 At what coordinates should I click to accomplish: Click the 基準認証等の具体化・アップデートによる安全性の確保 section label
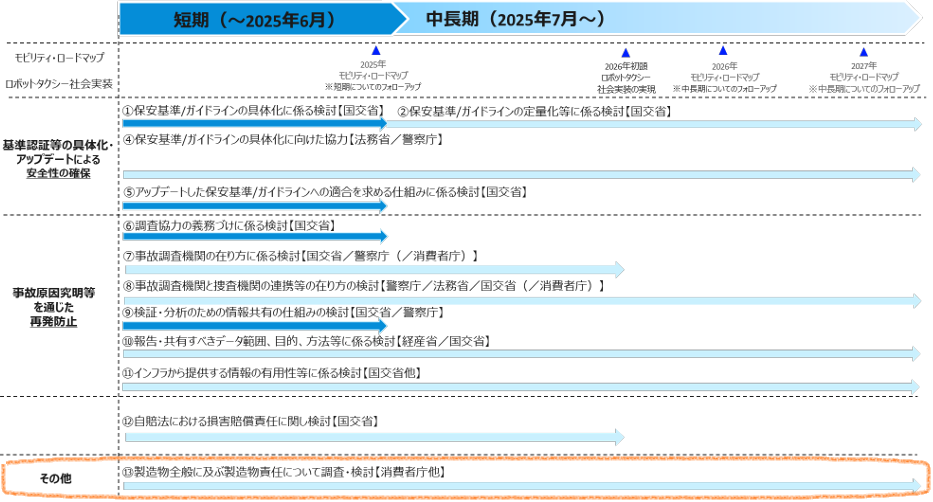58,159
